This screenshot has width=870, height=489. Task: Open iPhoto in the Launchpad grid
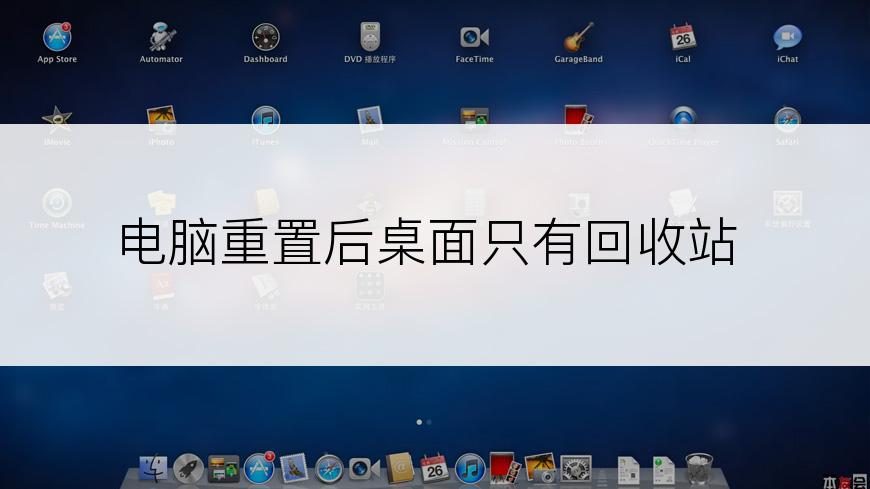161,119
